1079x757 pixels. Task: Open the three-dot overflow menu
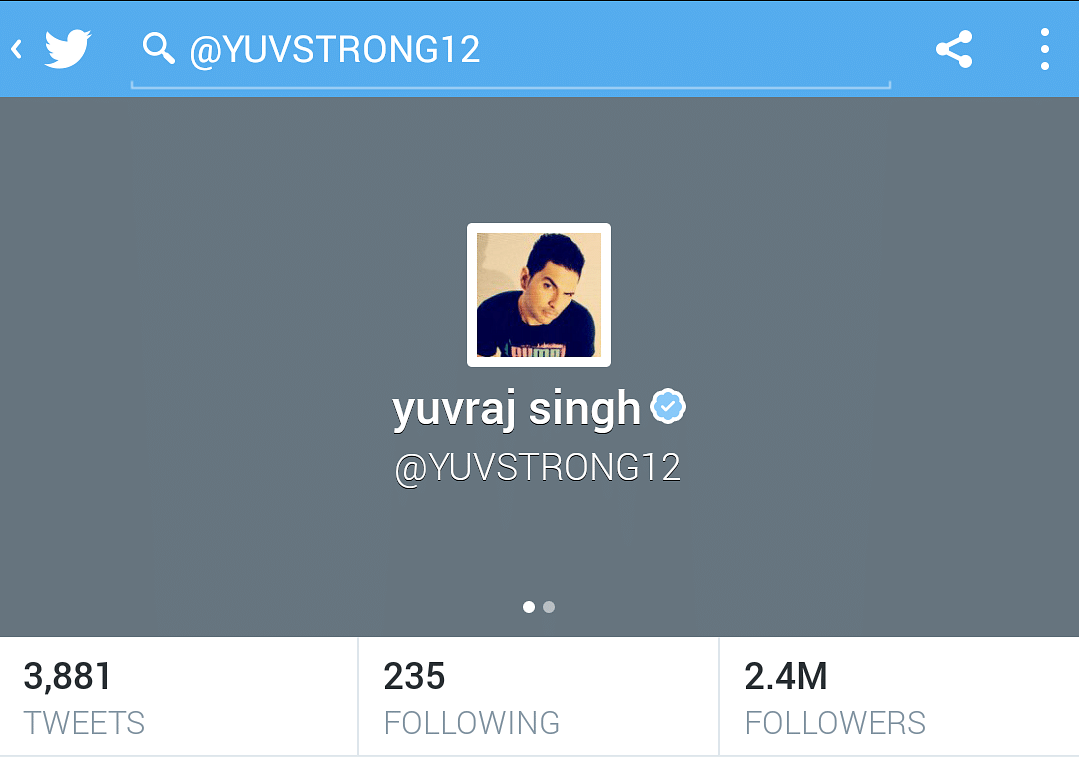(1045, 49)
